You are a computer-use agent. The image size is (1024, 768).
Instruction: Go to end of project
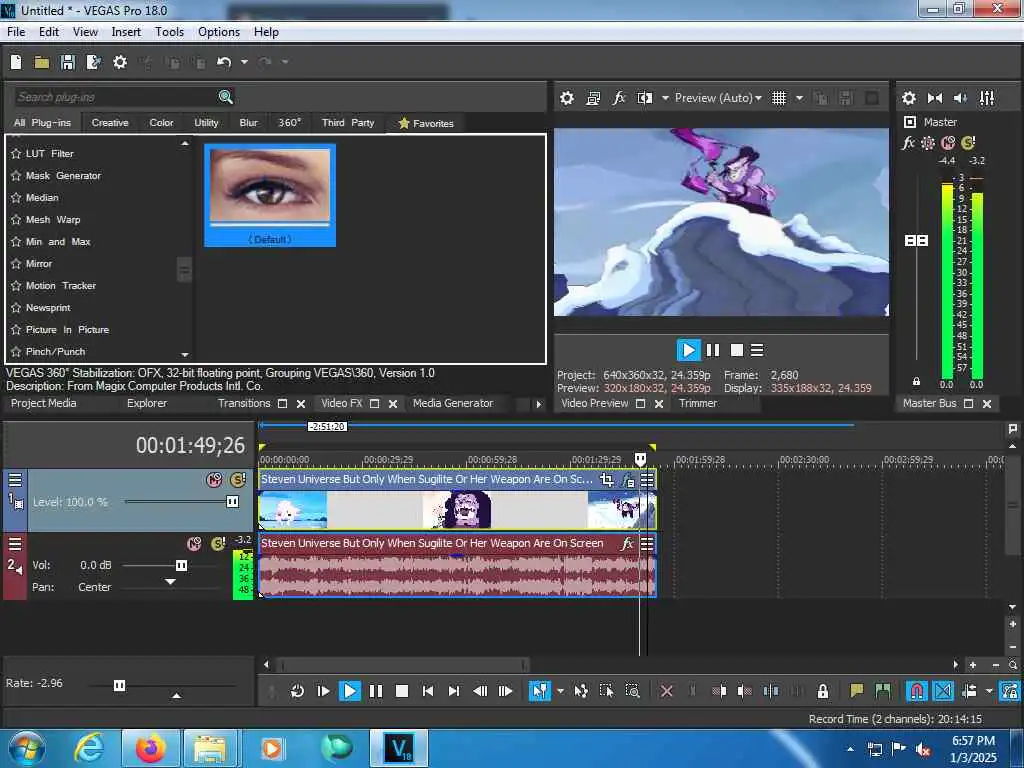(x=454, y=691)
